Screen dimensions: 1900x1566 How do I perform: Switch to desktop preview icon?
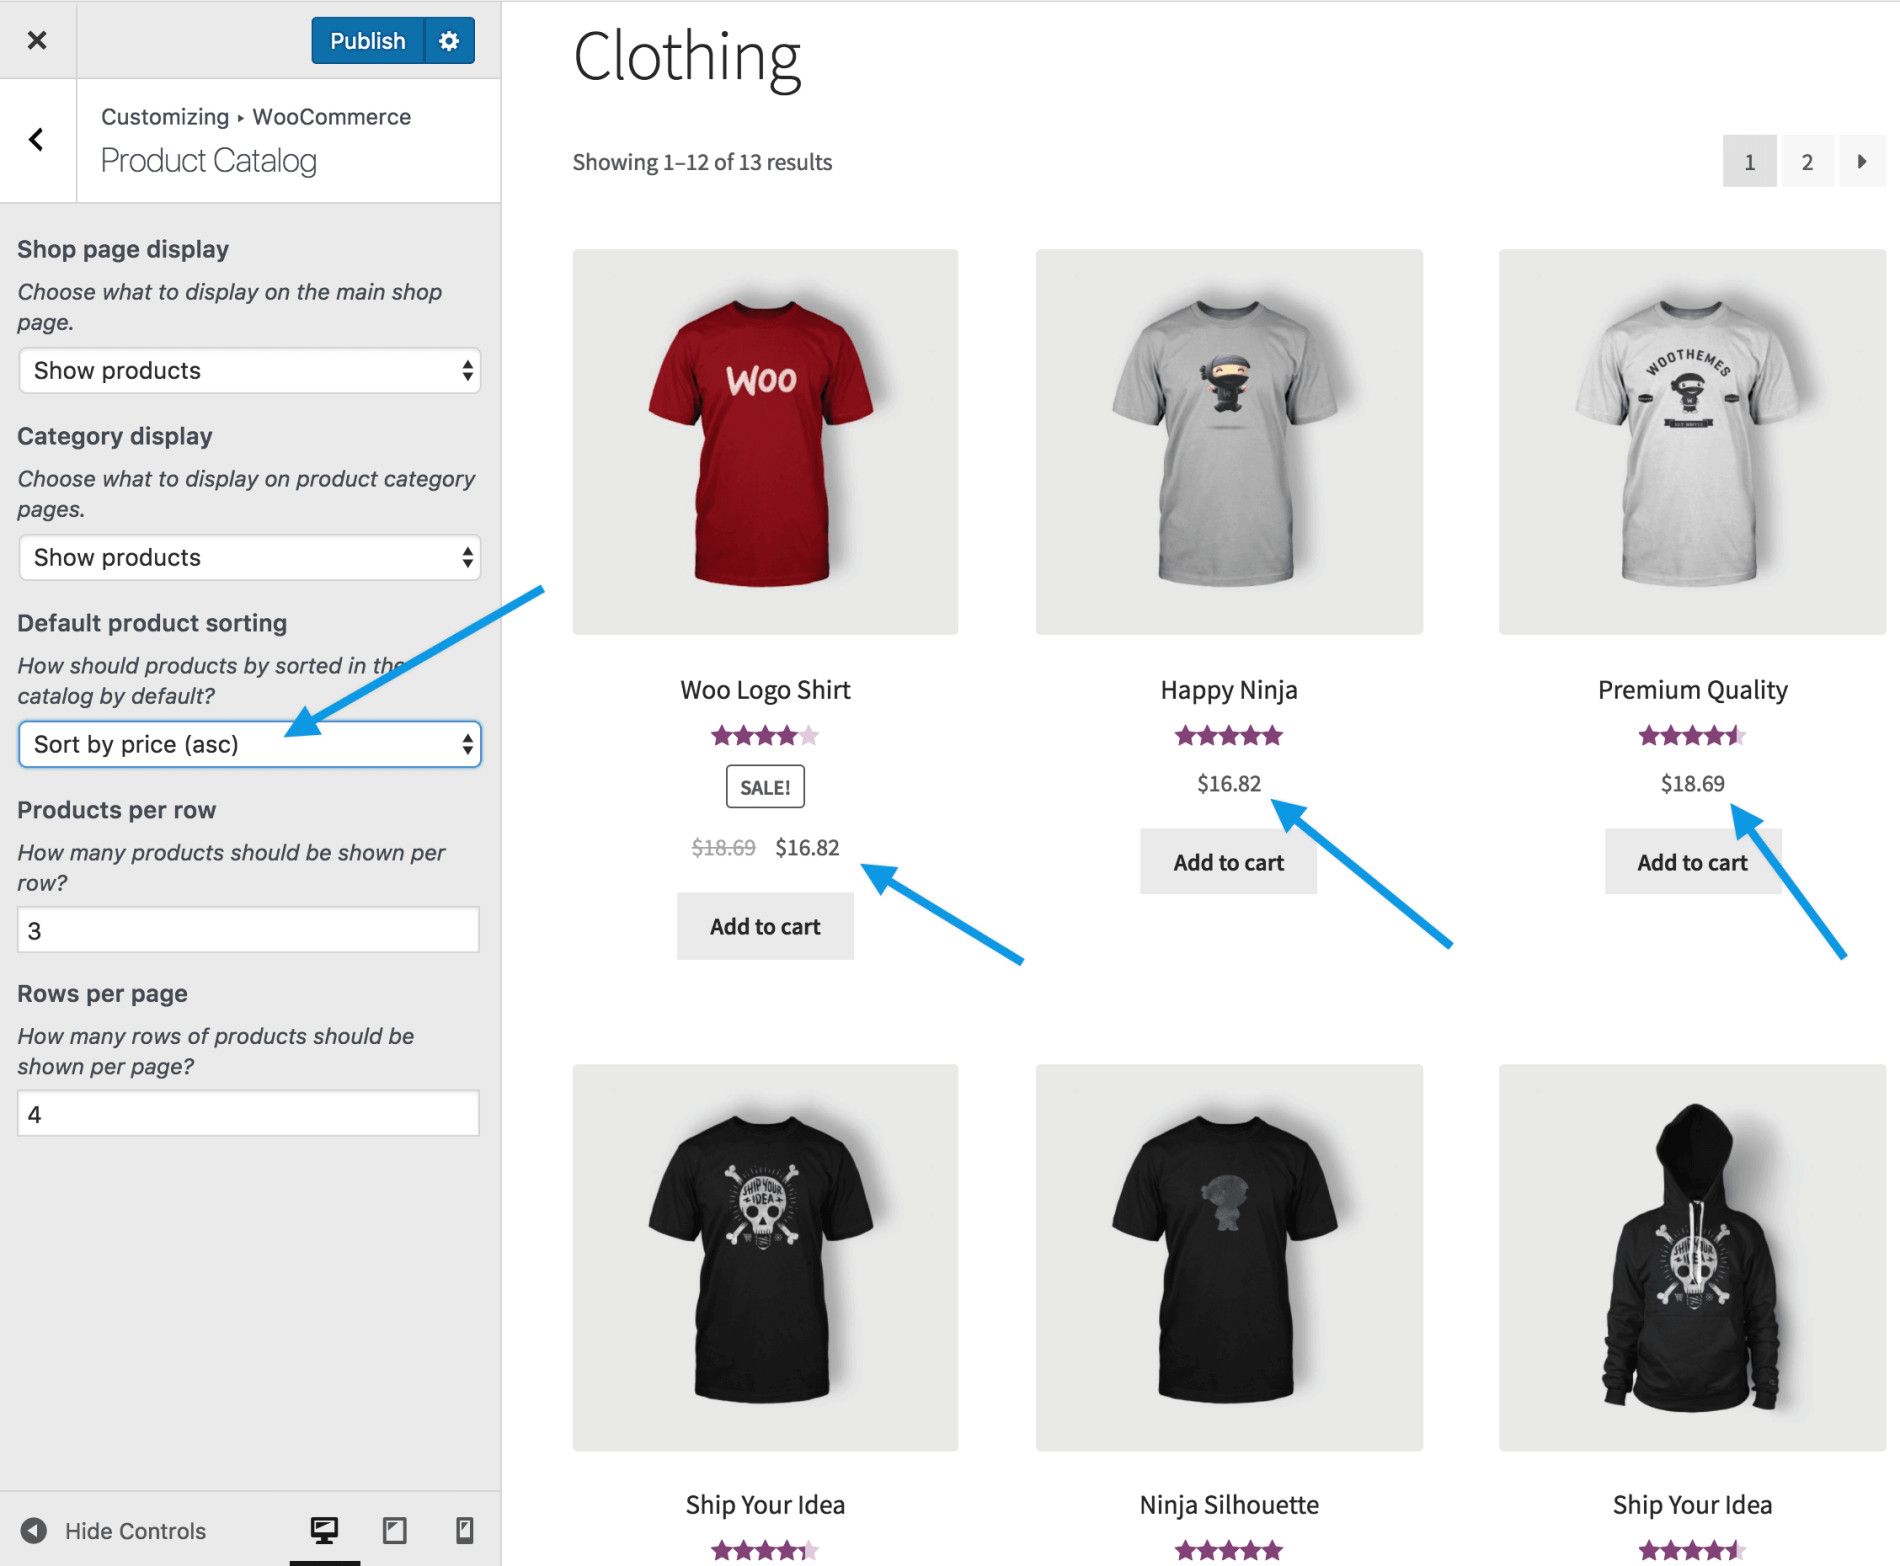(x=324, y=1530)
